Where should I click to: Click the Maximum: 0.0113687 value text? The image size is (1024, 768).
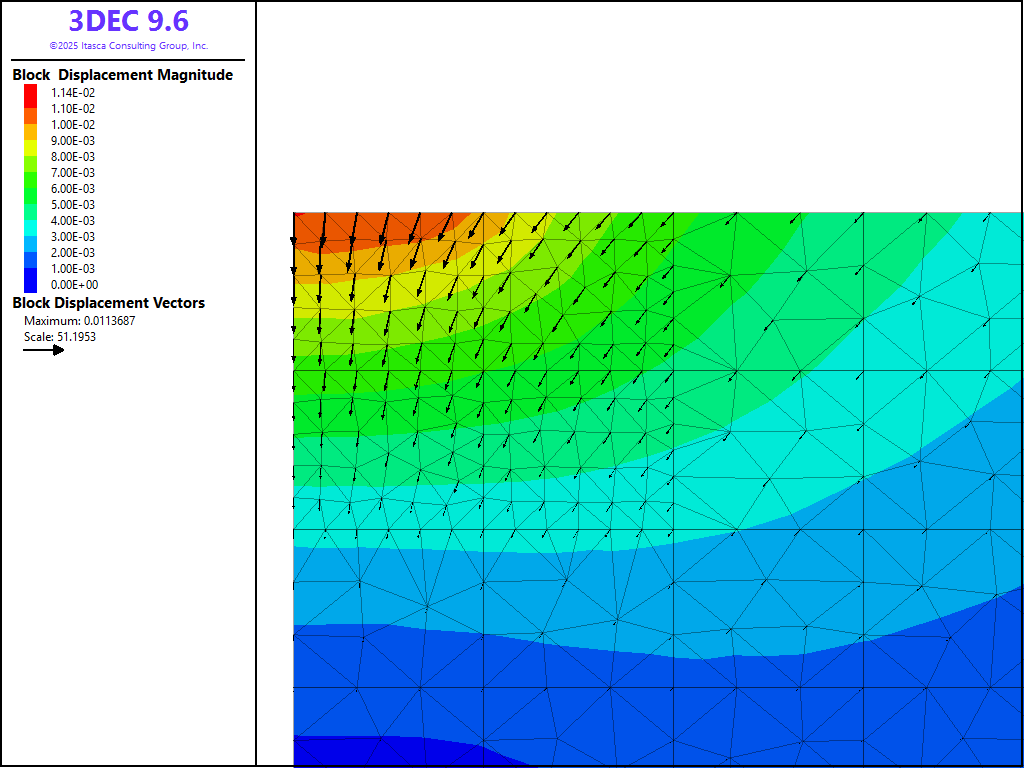[x=78, y=321]
